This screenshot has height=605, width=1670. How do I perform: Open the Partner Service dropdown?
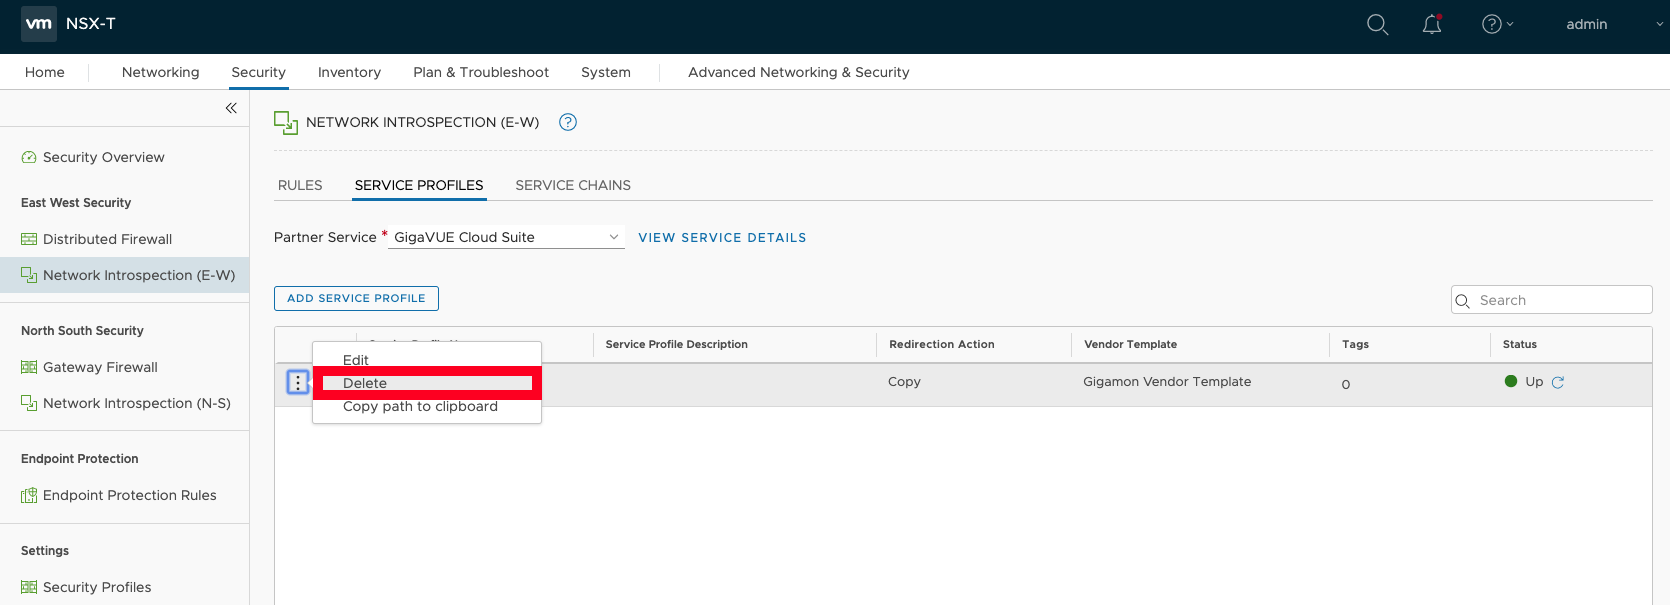506,237
